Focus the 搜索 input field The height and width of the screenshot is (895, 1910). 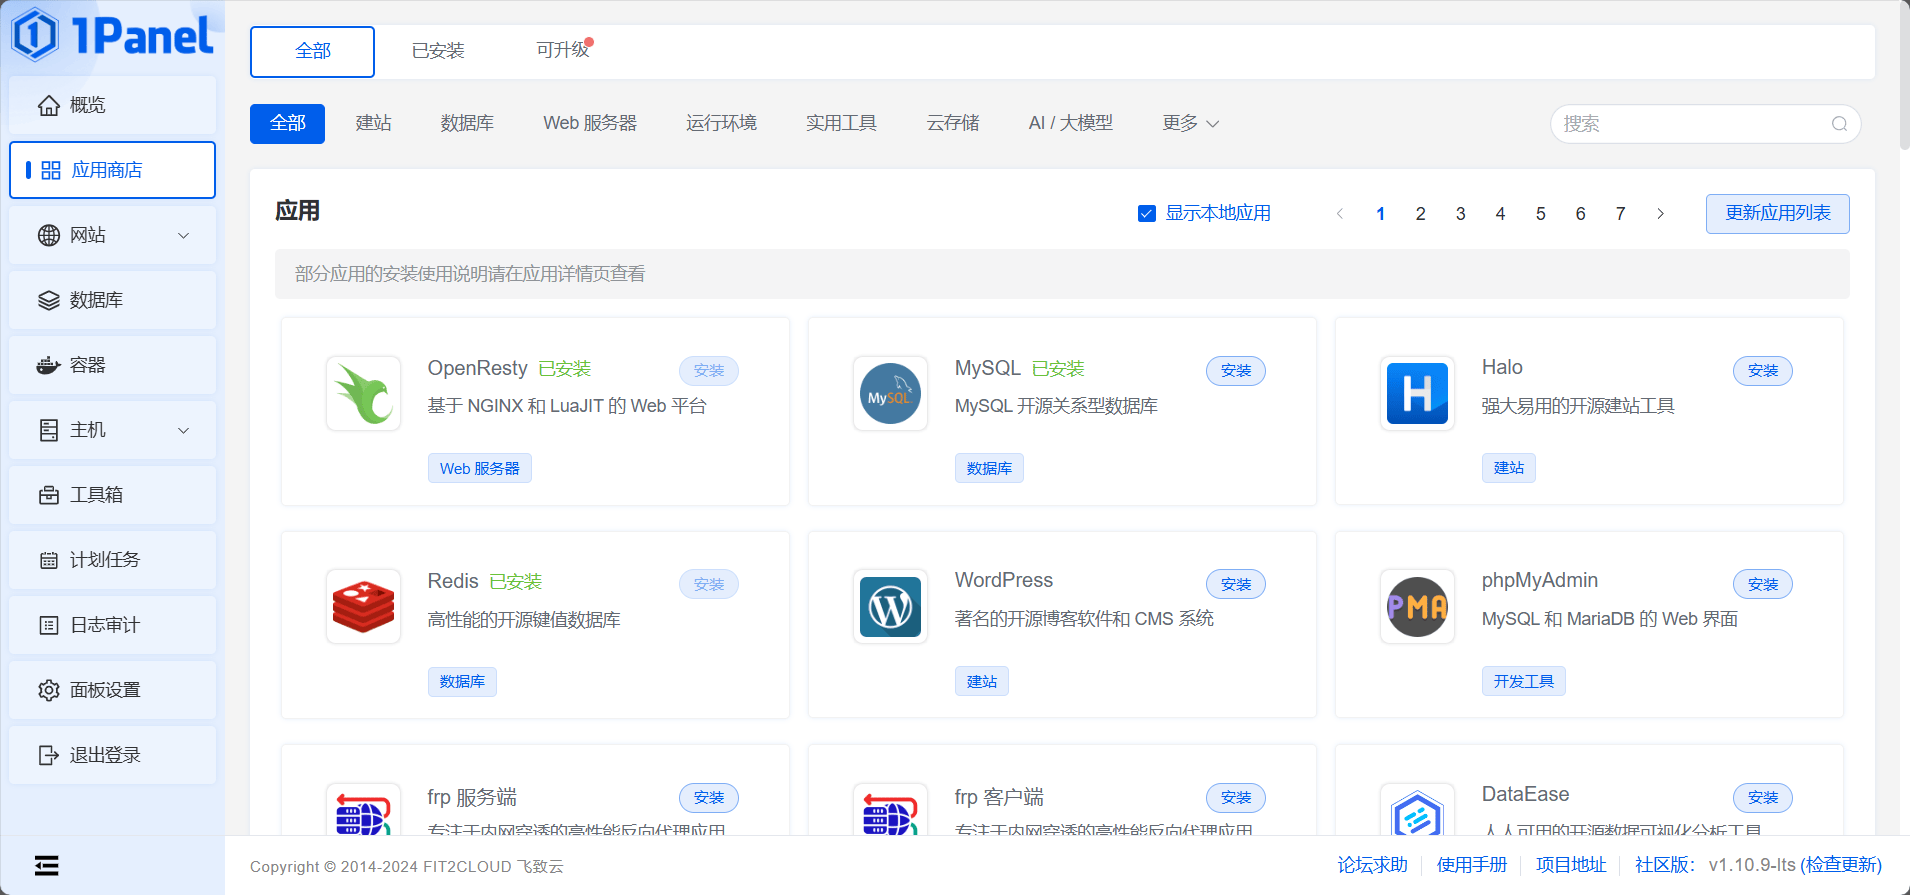pos(1690,124)
